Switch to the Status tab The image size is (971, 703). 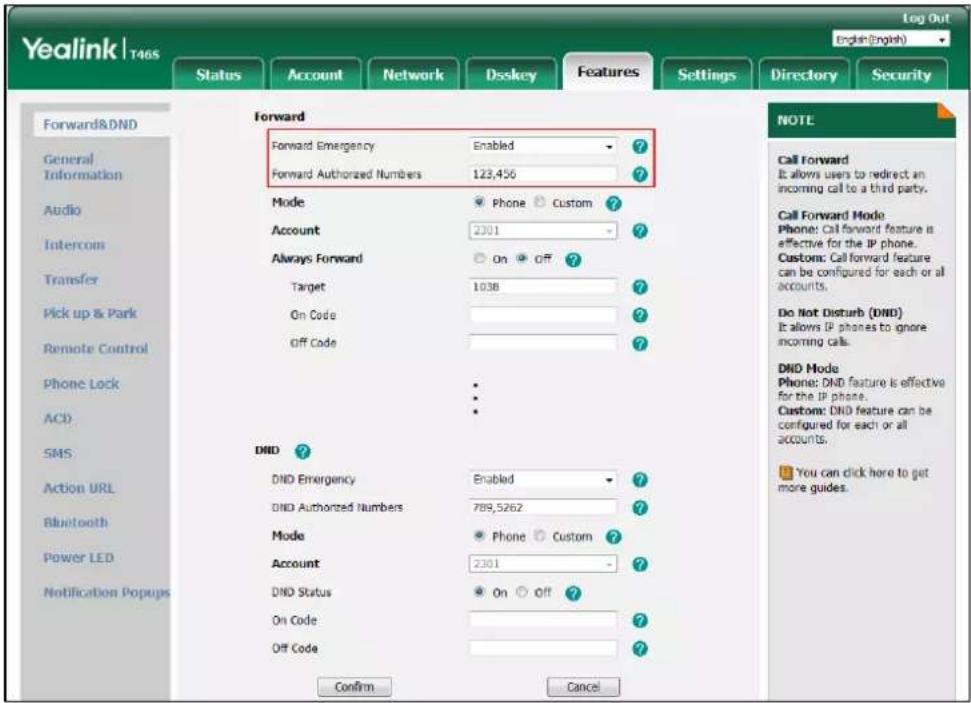tap(218, 75)
